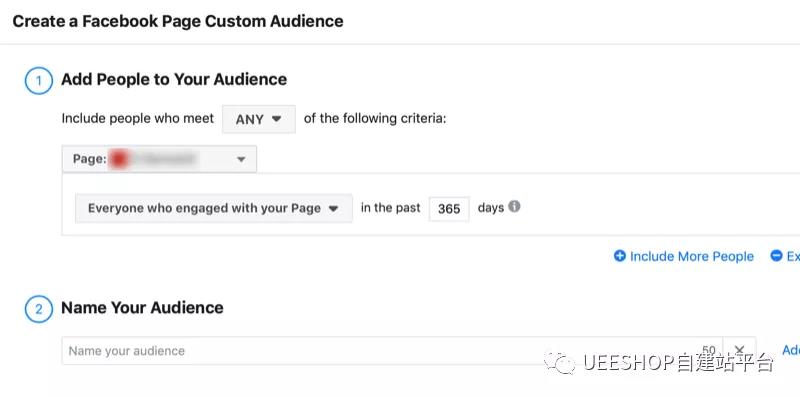Click the Name your audience field
The width and height of the screenshot is (800, 397).
(x=392, y=351)
